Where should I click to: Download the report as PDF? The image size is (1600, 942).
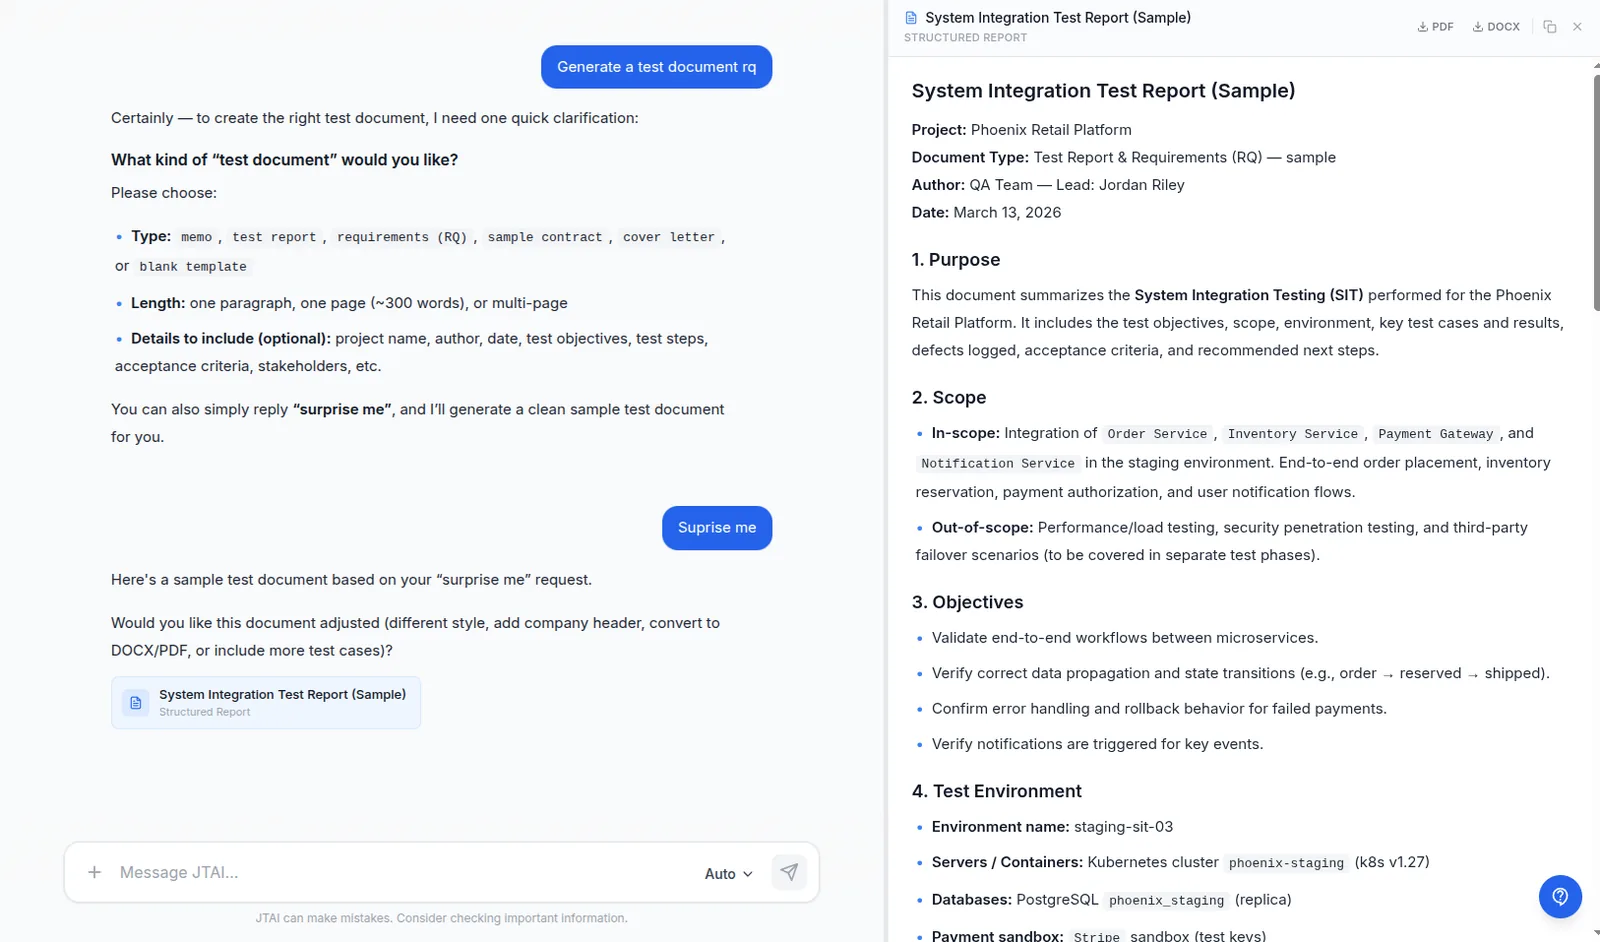pos(1435,27)
